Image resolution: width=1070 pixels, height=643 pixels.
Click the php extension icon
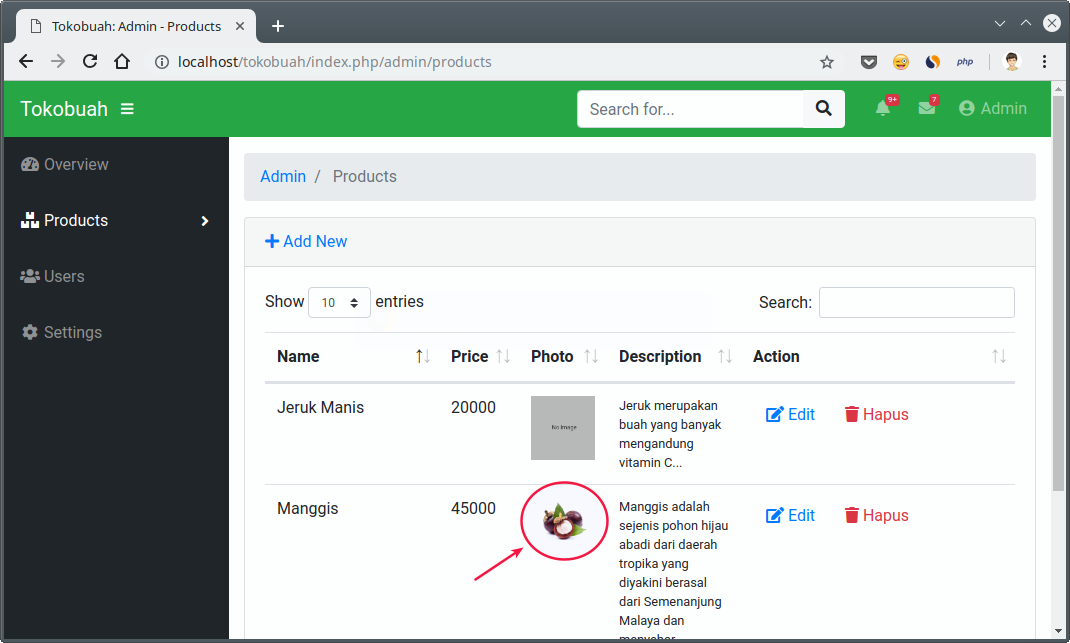[965, 62]
